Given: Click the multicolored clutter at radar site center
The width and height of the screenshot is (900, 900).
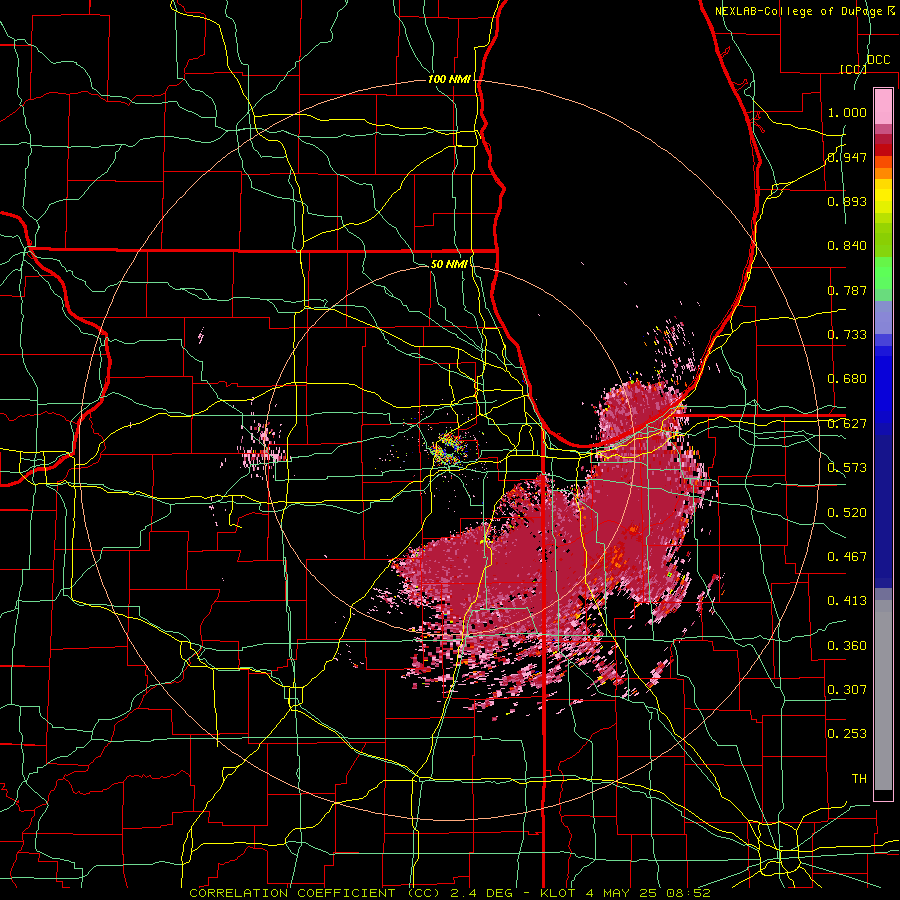Looking at the screenshot, I should (x=449, y=449).
